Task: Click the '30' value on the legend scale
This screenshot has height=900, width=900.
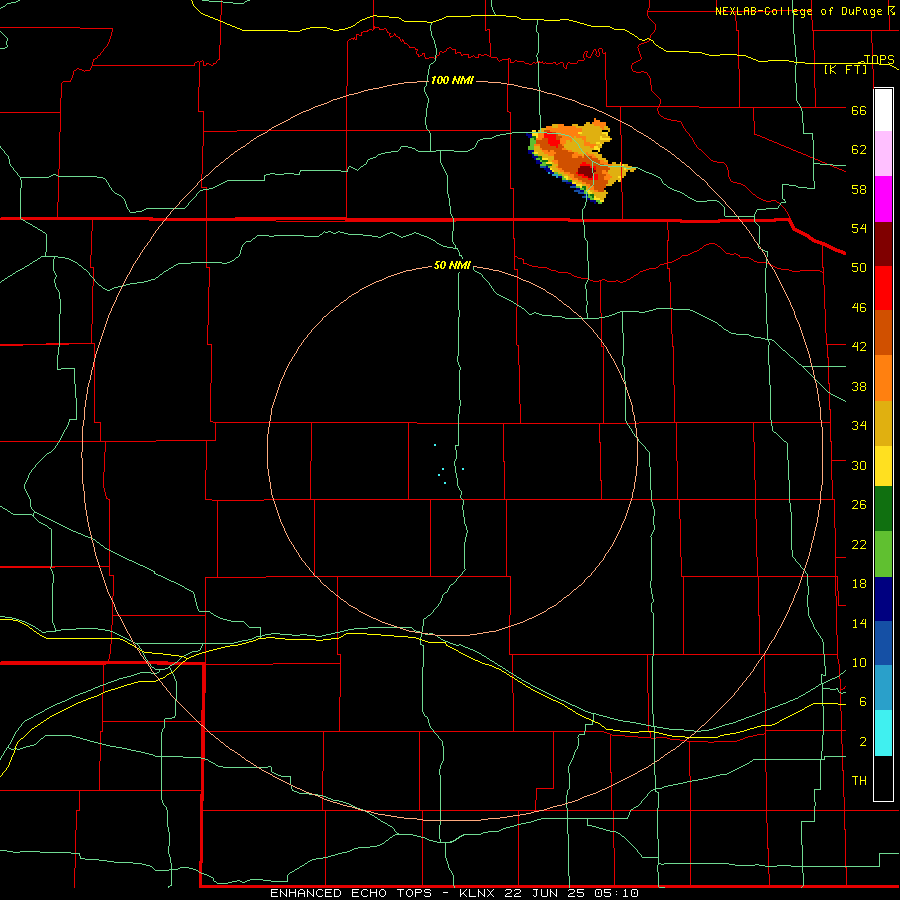Action: point(859,465)
